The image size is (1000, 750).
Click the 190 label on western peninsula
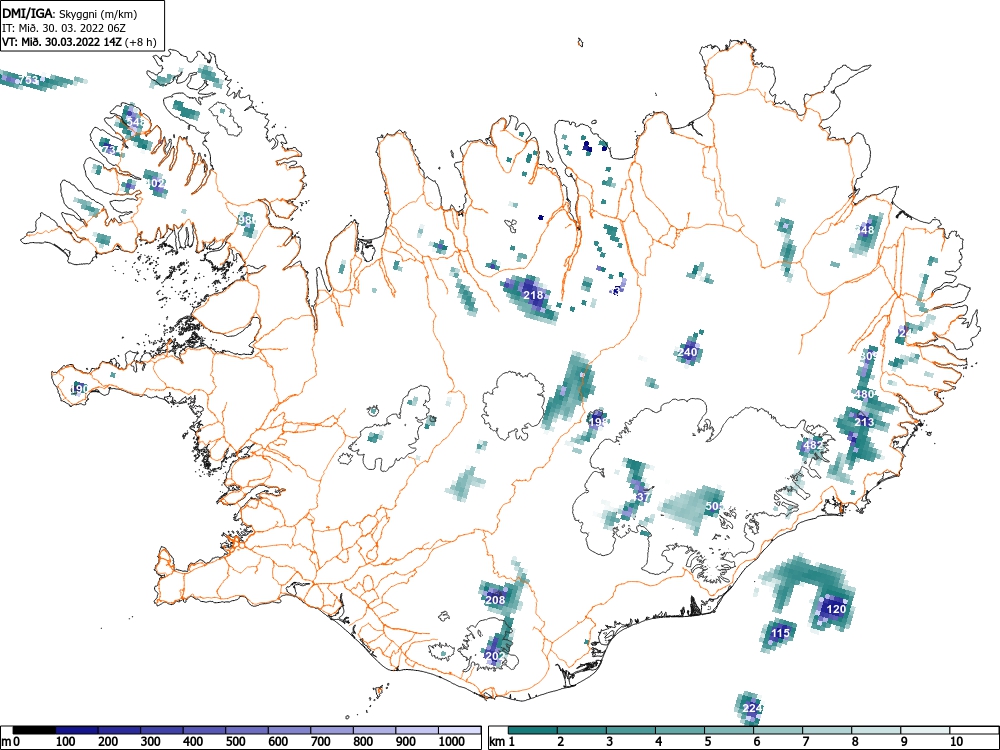[x=80, y=388]
